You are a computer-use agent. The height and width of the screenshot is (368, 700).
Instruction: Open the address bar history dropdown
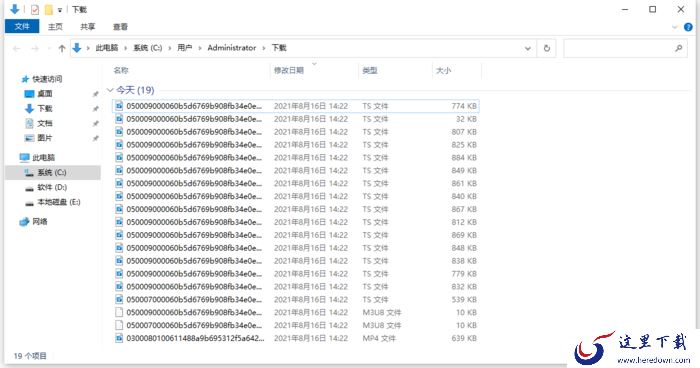[x=528, y=48]
